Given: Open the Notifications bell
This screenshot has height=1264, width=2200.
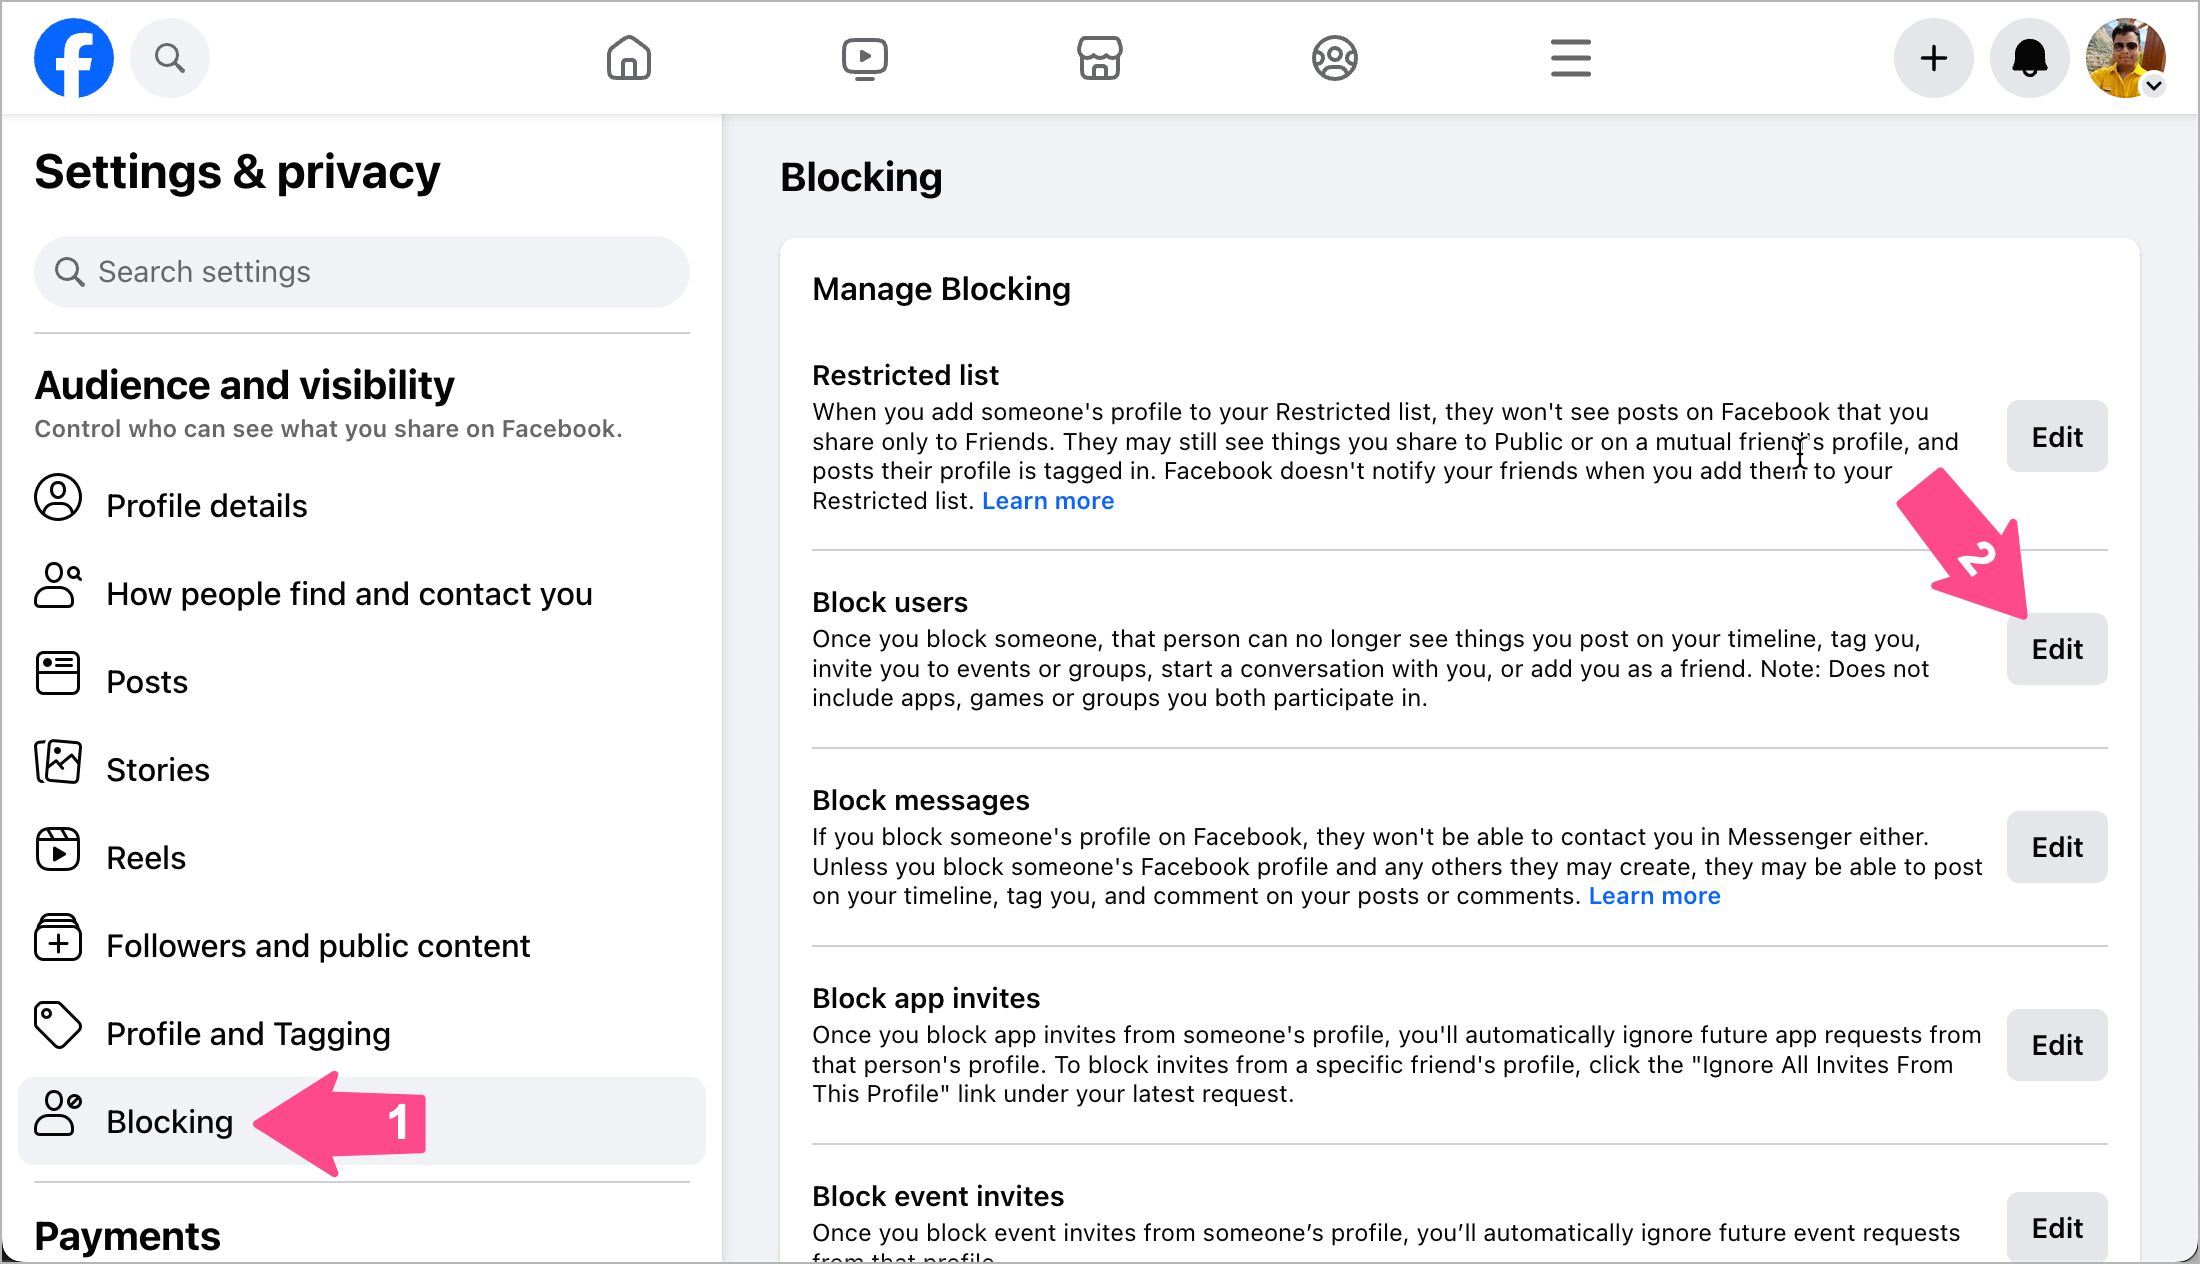Looking at the screenshot, I should pos(2030,58).
